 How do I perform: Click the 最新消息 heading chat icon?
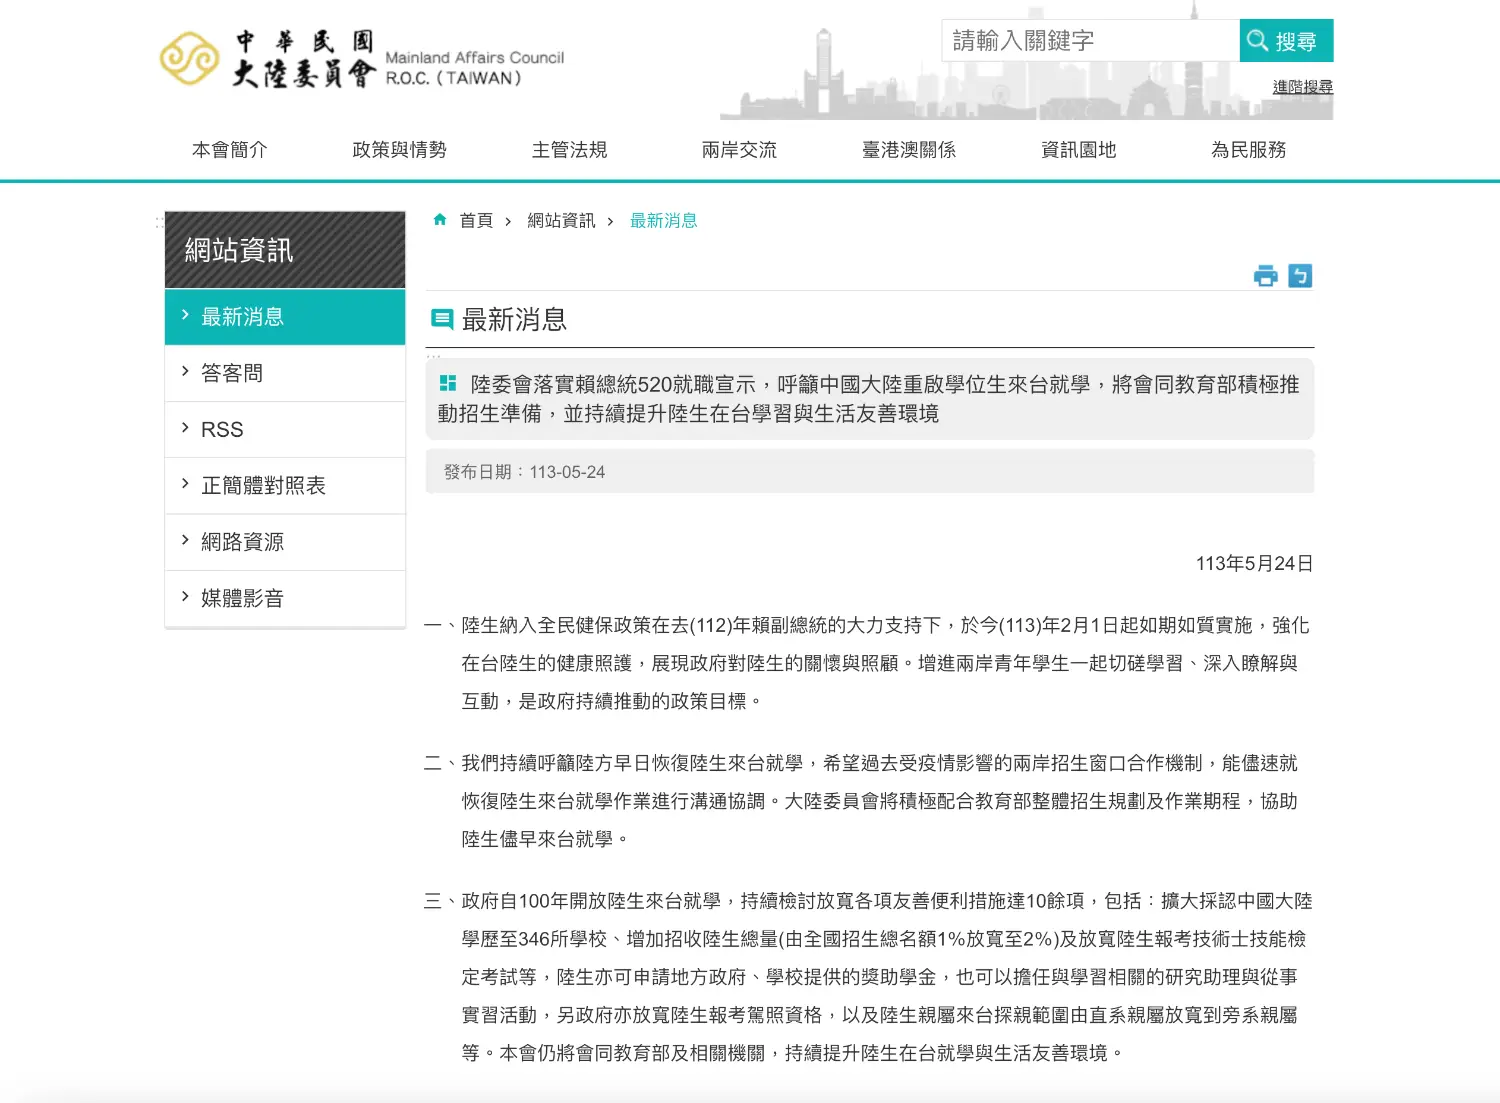(x=441, y=319)
